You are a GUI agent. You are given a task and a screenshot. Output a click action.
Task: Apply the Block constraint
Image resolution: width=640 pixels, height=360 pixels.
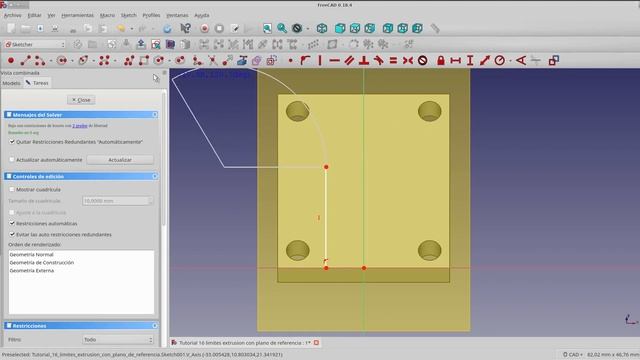pyautogui.click(x=423, y=61)
